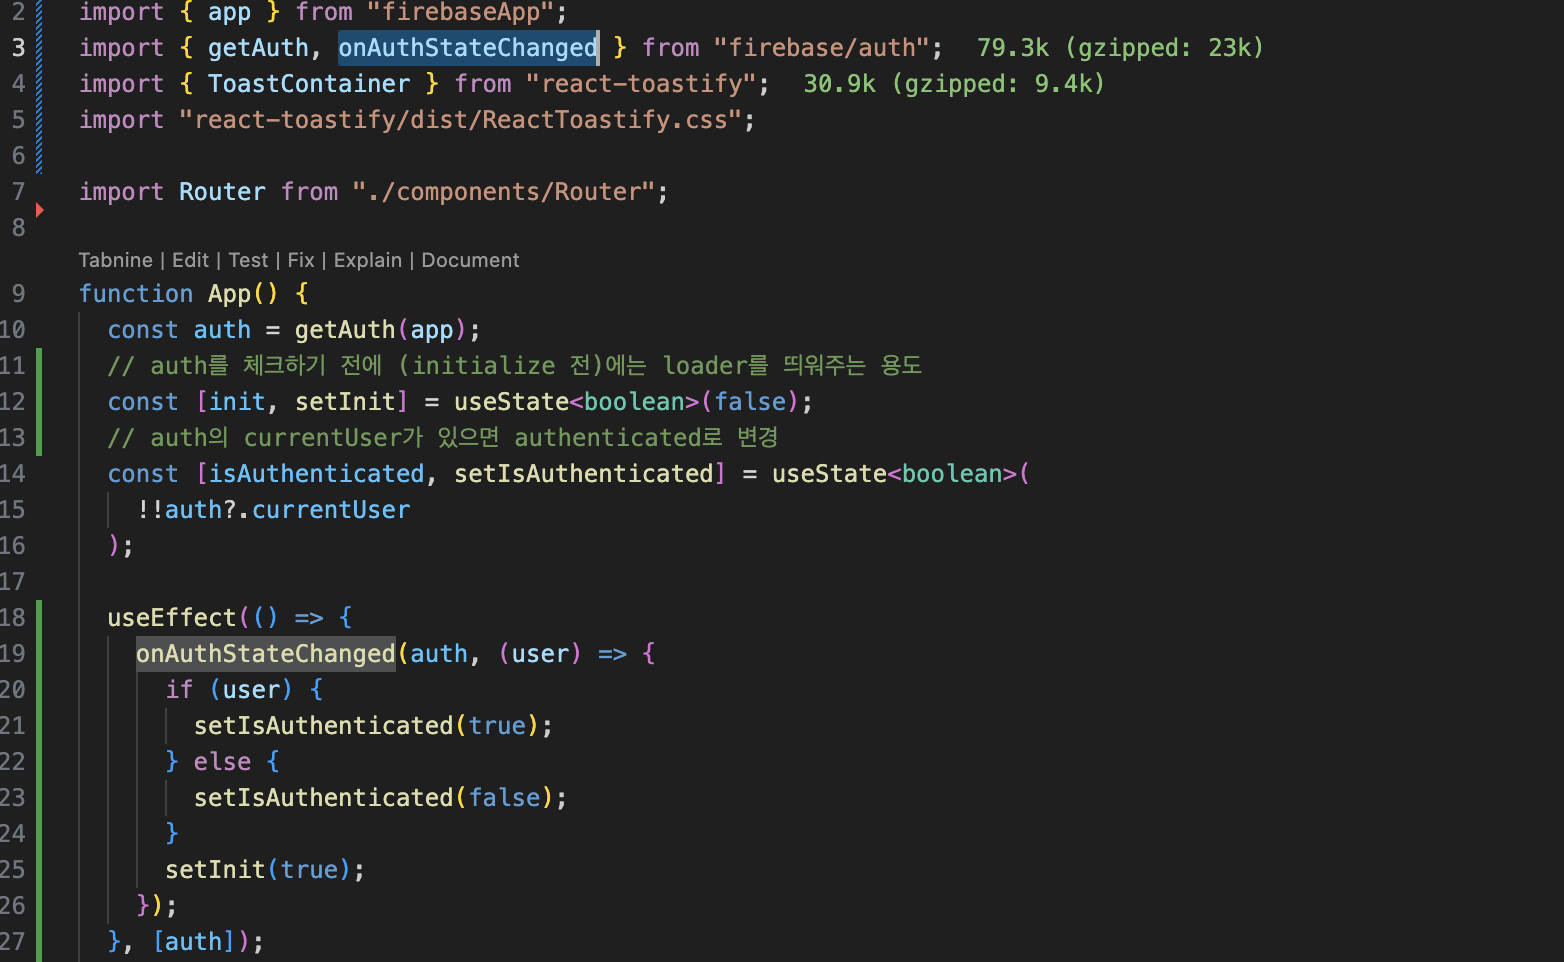Click the onAuthStateChanged call on line 19
Image resolution: width=1564 pixels, height=962 pixels.
click(266, 654)
